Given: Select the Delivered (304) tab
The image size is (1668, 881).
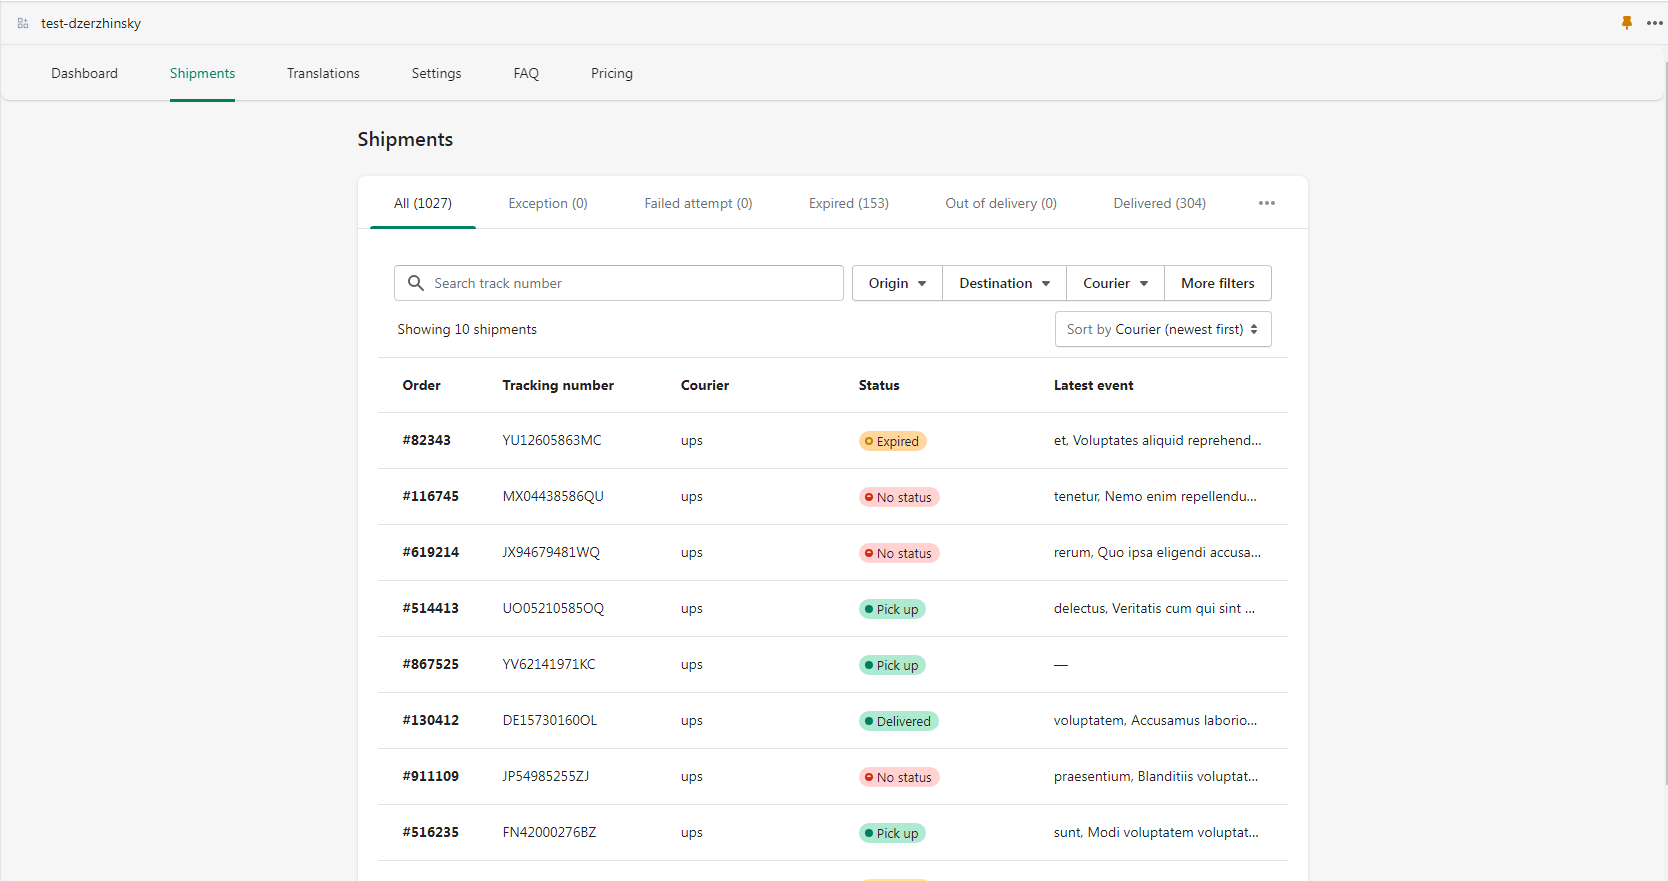Looking at the screenshot, I should [1159, 203].
